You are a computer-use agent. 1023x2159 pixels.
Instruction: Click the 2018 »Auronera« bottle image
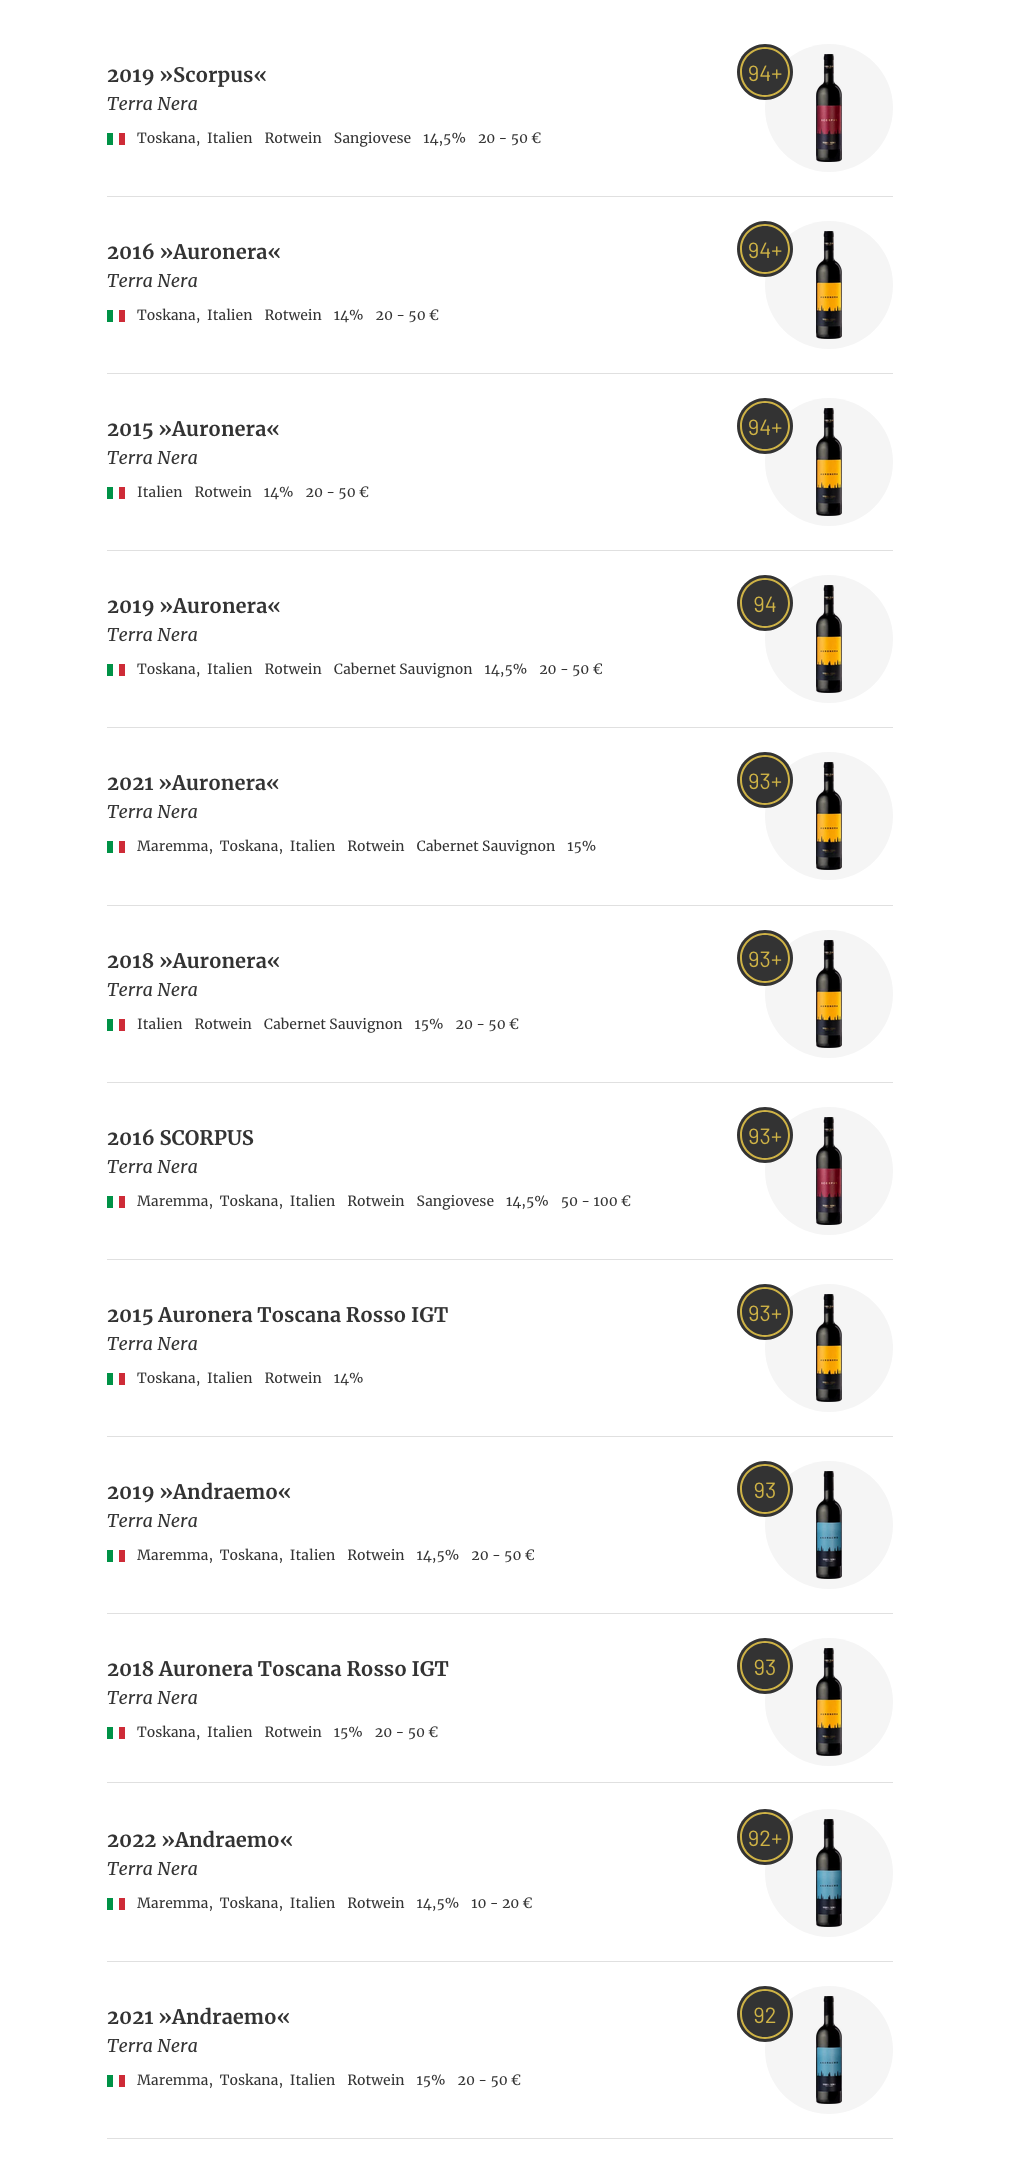[x=829, y=994]
